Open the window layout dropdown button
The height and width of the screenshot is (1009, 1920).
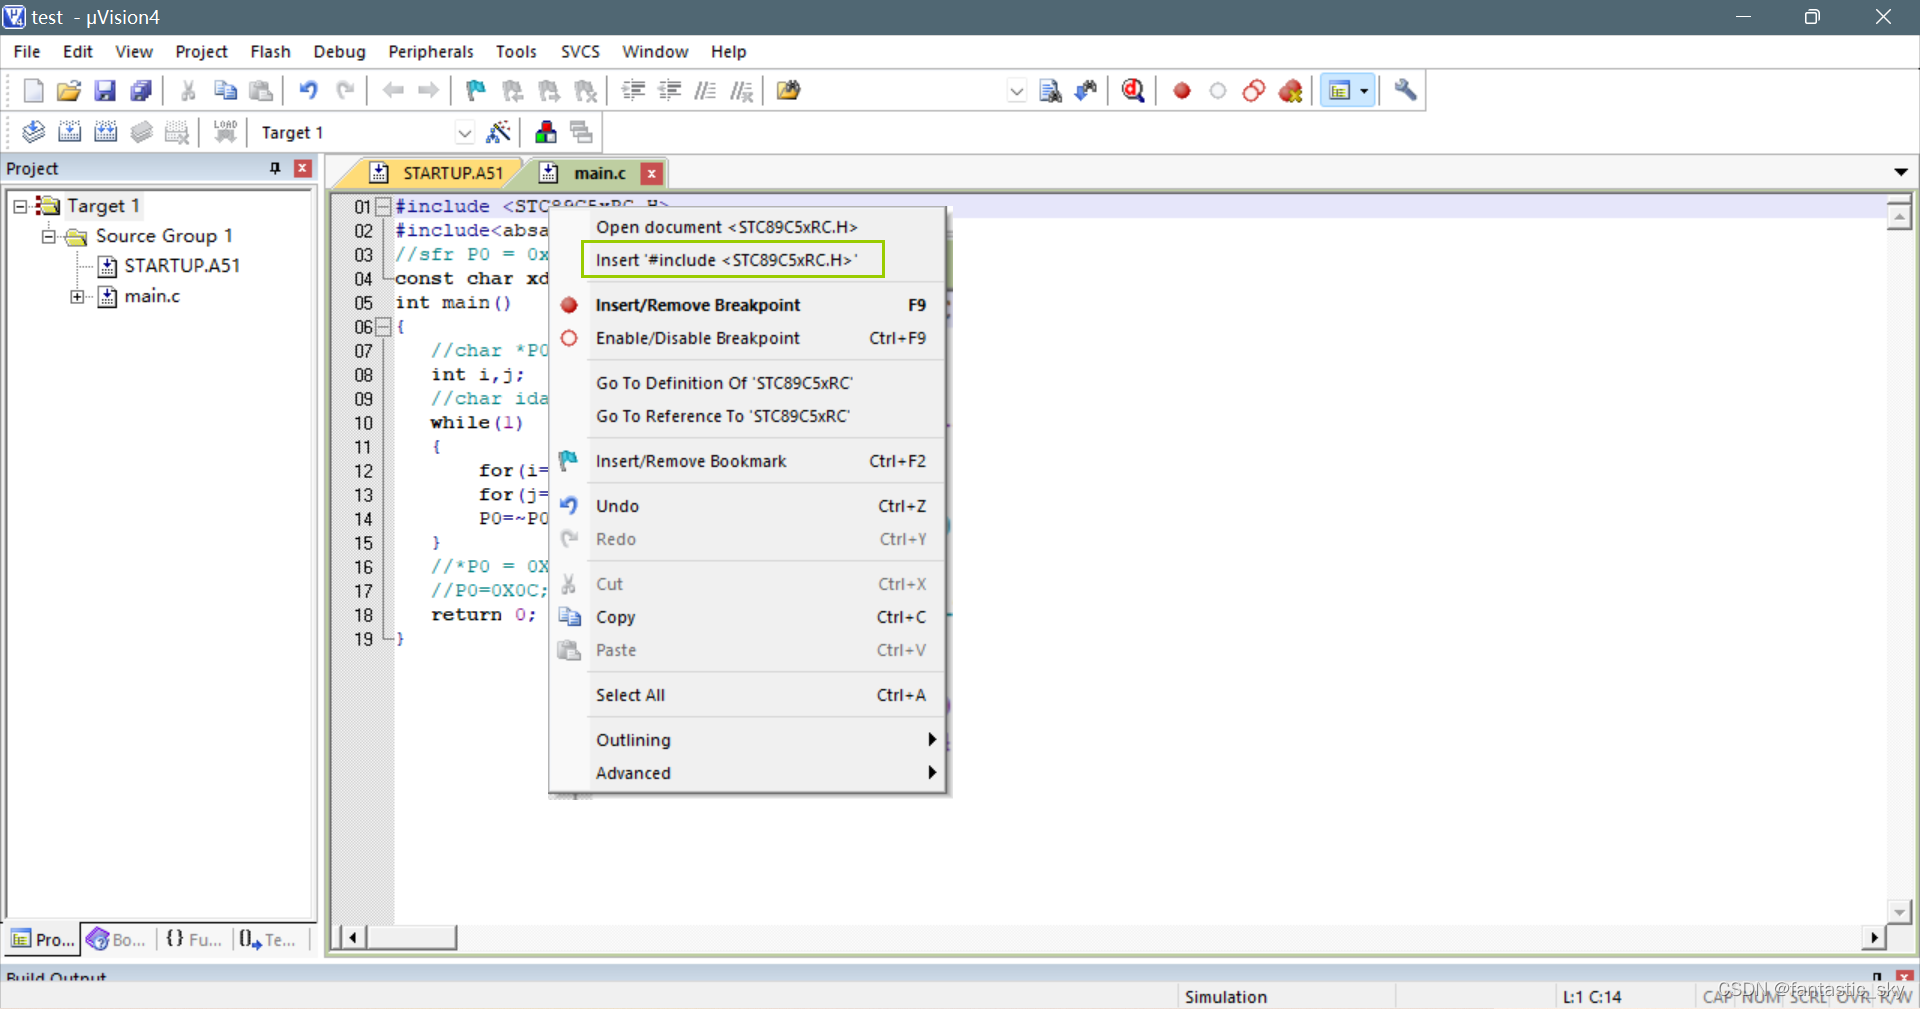(x=1364, y=91)
